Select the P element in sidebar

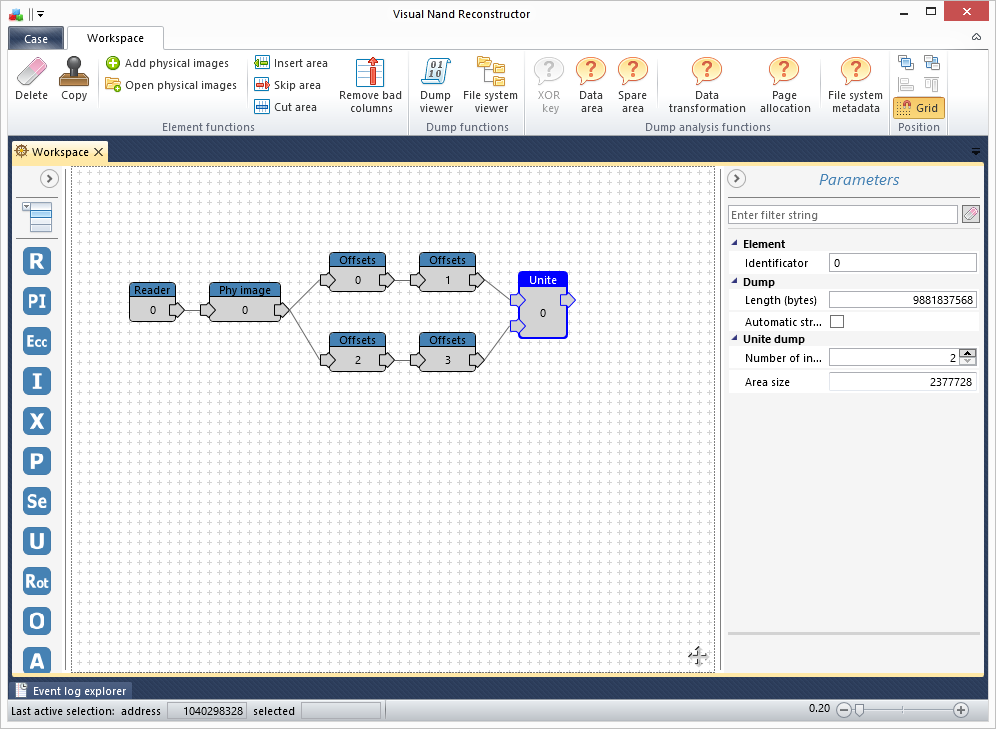tap(37, 461)
